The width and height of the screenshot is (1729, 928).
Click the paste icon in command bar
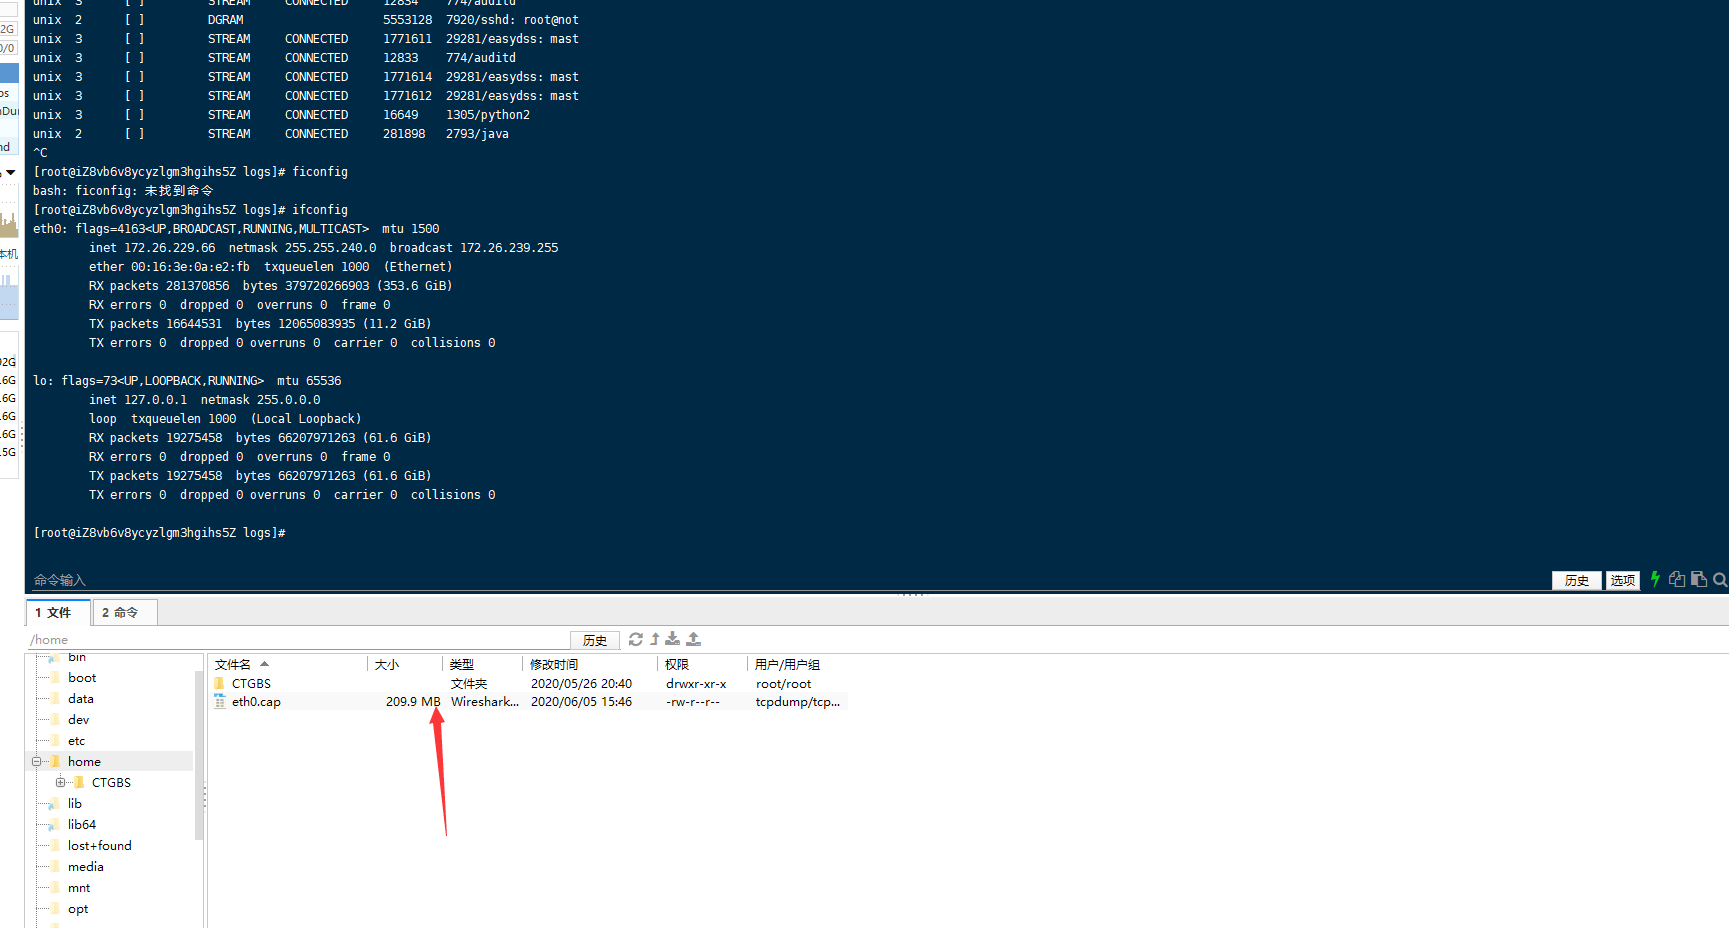pos(1699,579)
